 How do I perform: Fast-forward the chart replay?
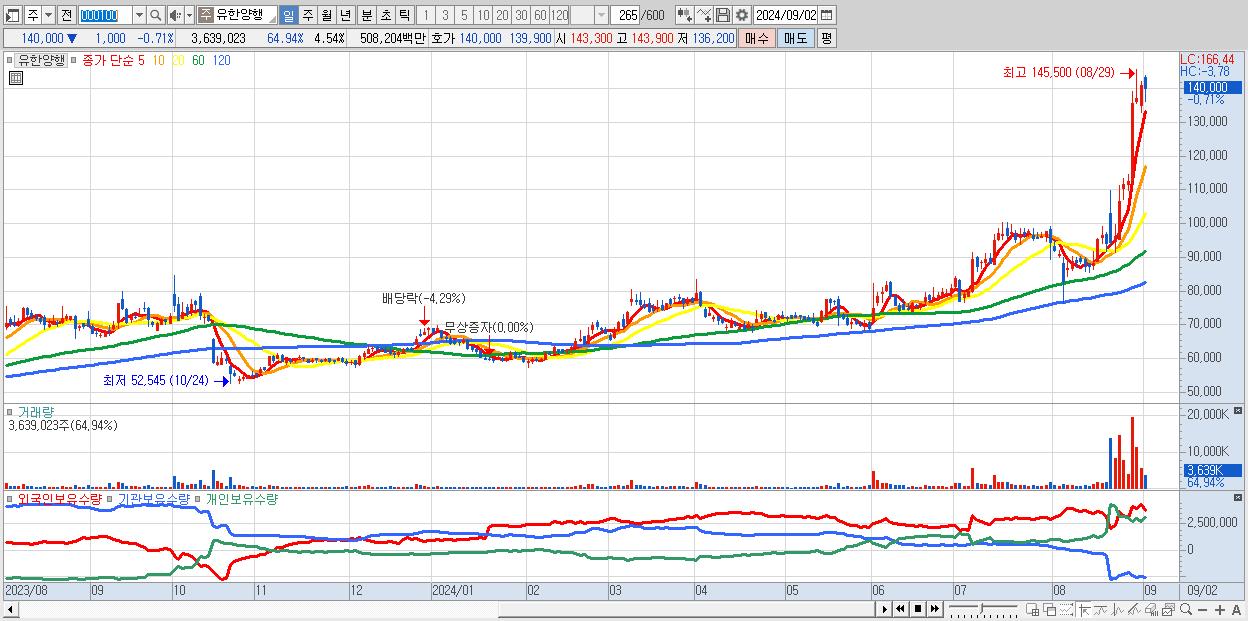[934, 609]
